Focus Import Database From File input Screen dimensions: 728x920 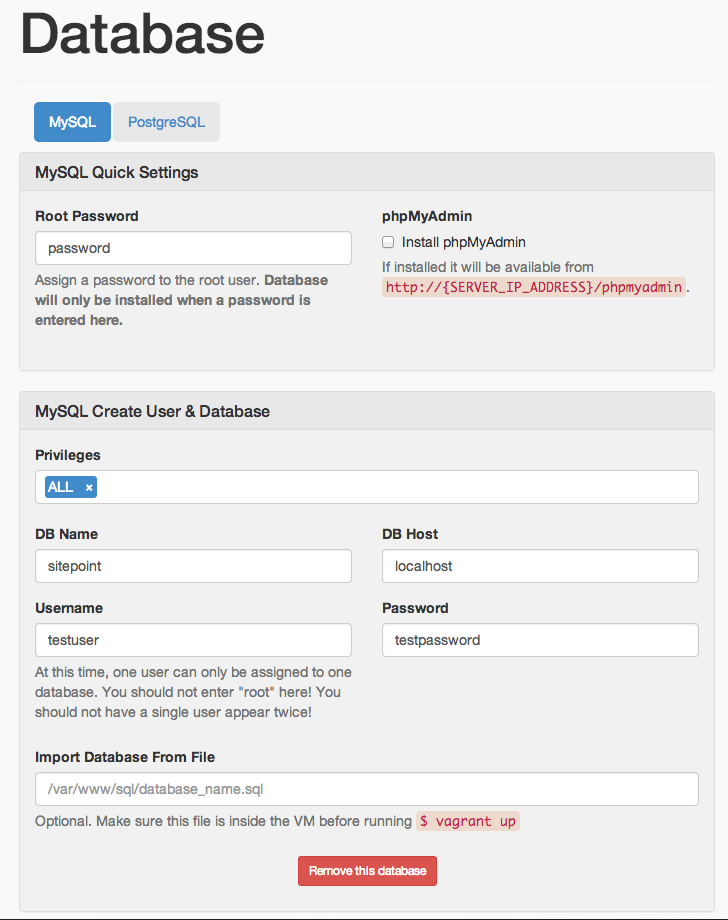pos(366,789)
